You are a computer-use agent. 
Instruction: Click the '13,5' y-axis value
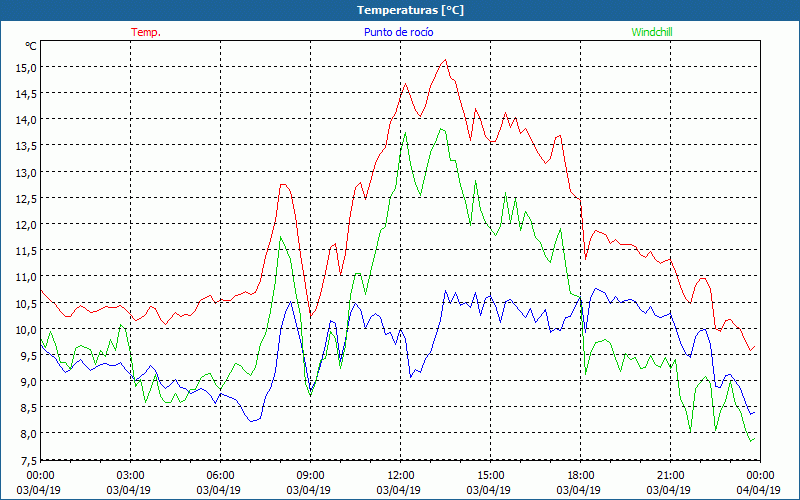26,146
